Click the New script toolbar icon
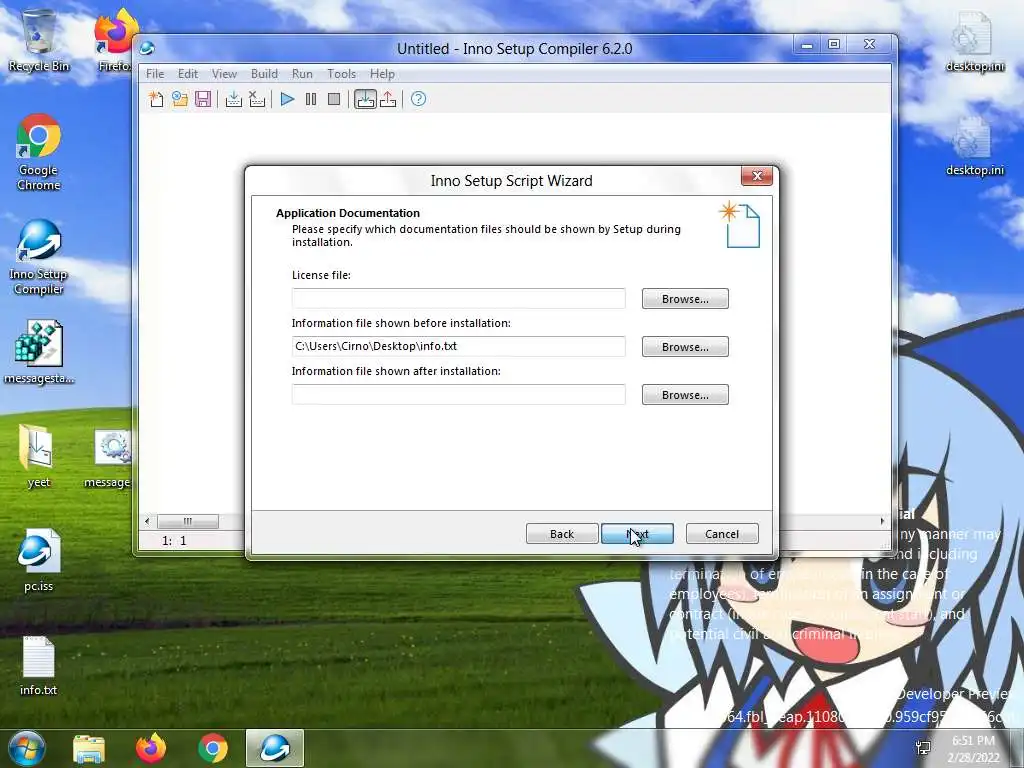The image size is (1024, 768). [x=156, y=99]
